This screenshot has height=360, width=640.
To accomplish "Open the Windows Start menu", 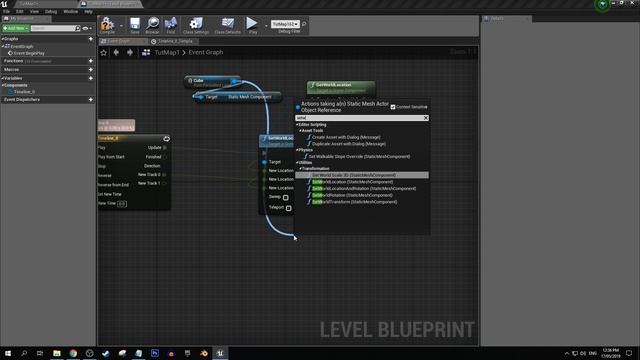I will click(8, 353).
